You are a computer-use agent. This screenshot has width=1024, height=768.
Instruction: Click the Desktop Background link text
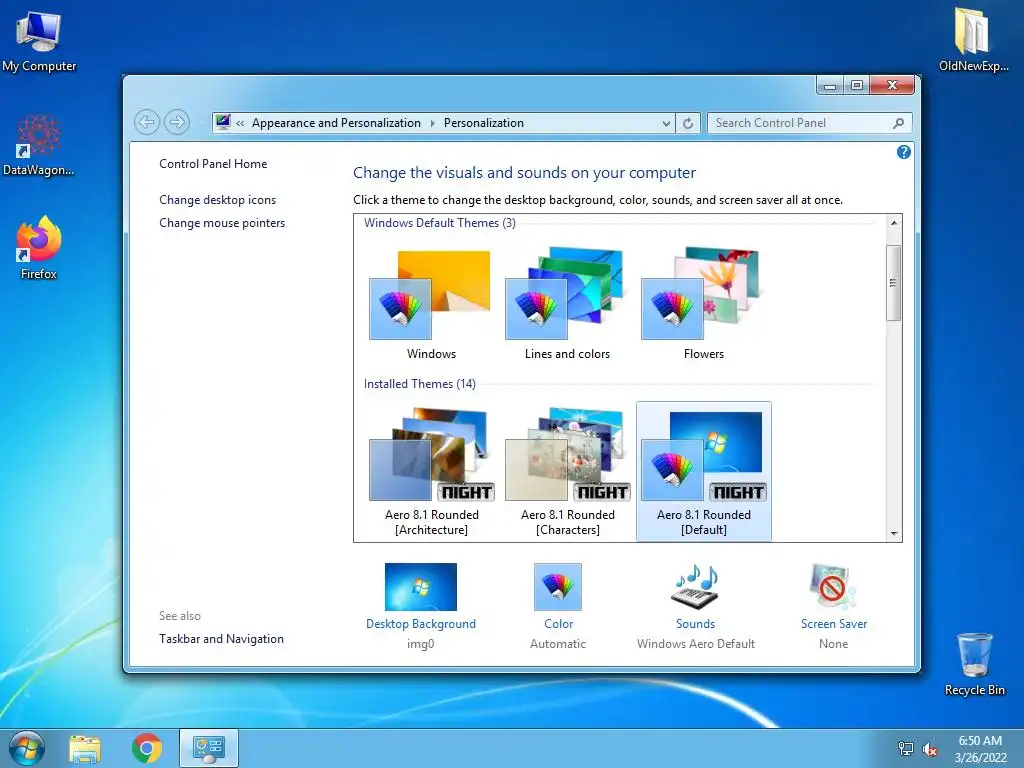pos(421,624)
